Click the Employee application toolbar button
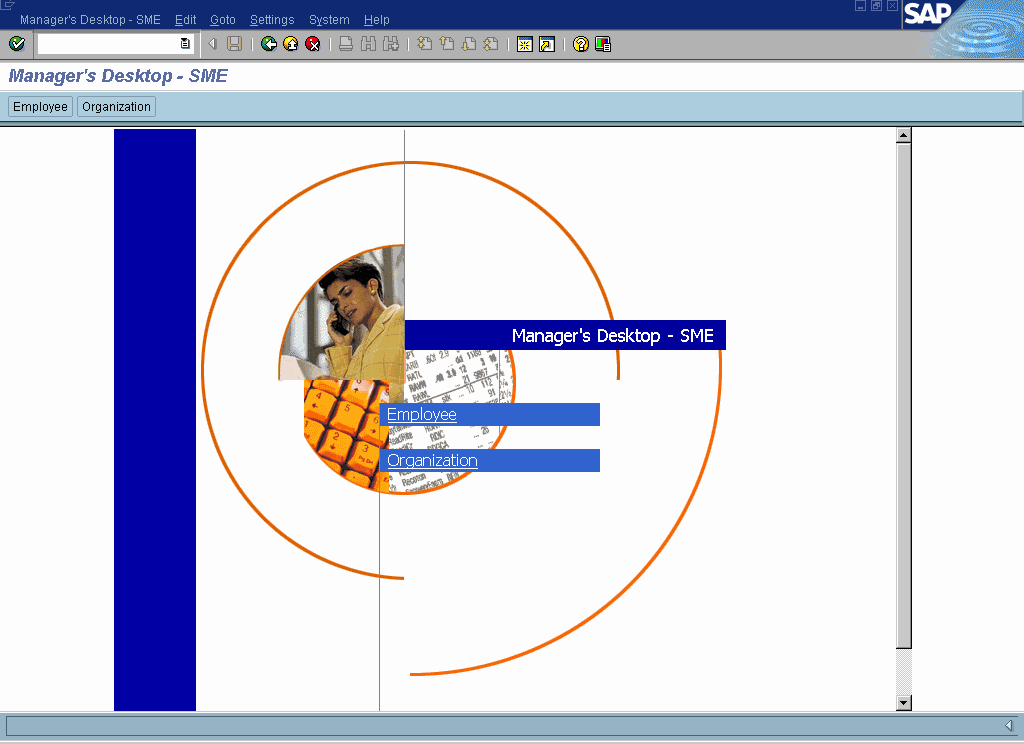This screenshot has width=1024, height=744. (x=40, y=106)
